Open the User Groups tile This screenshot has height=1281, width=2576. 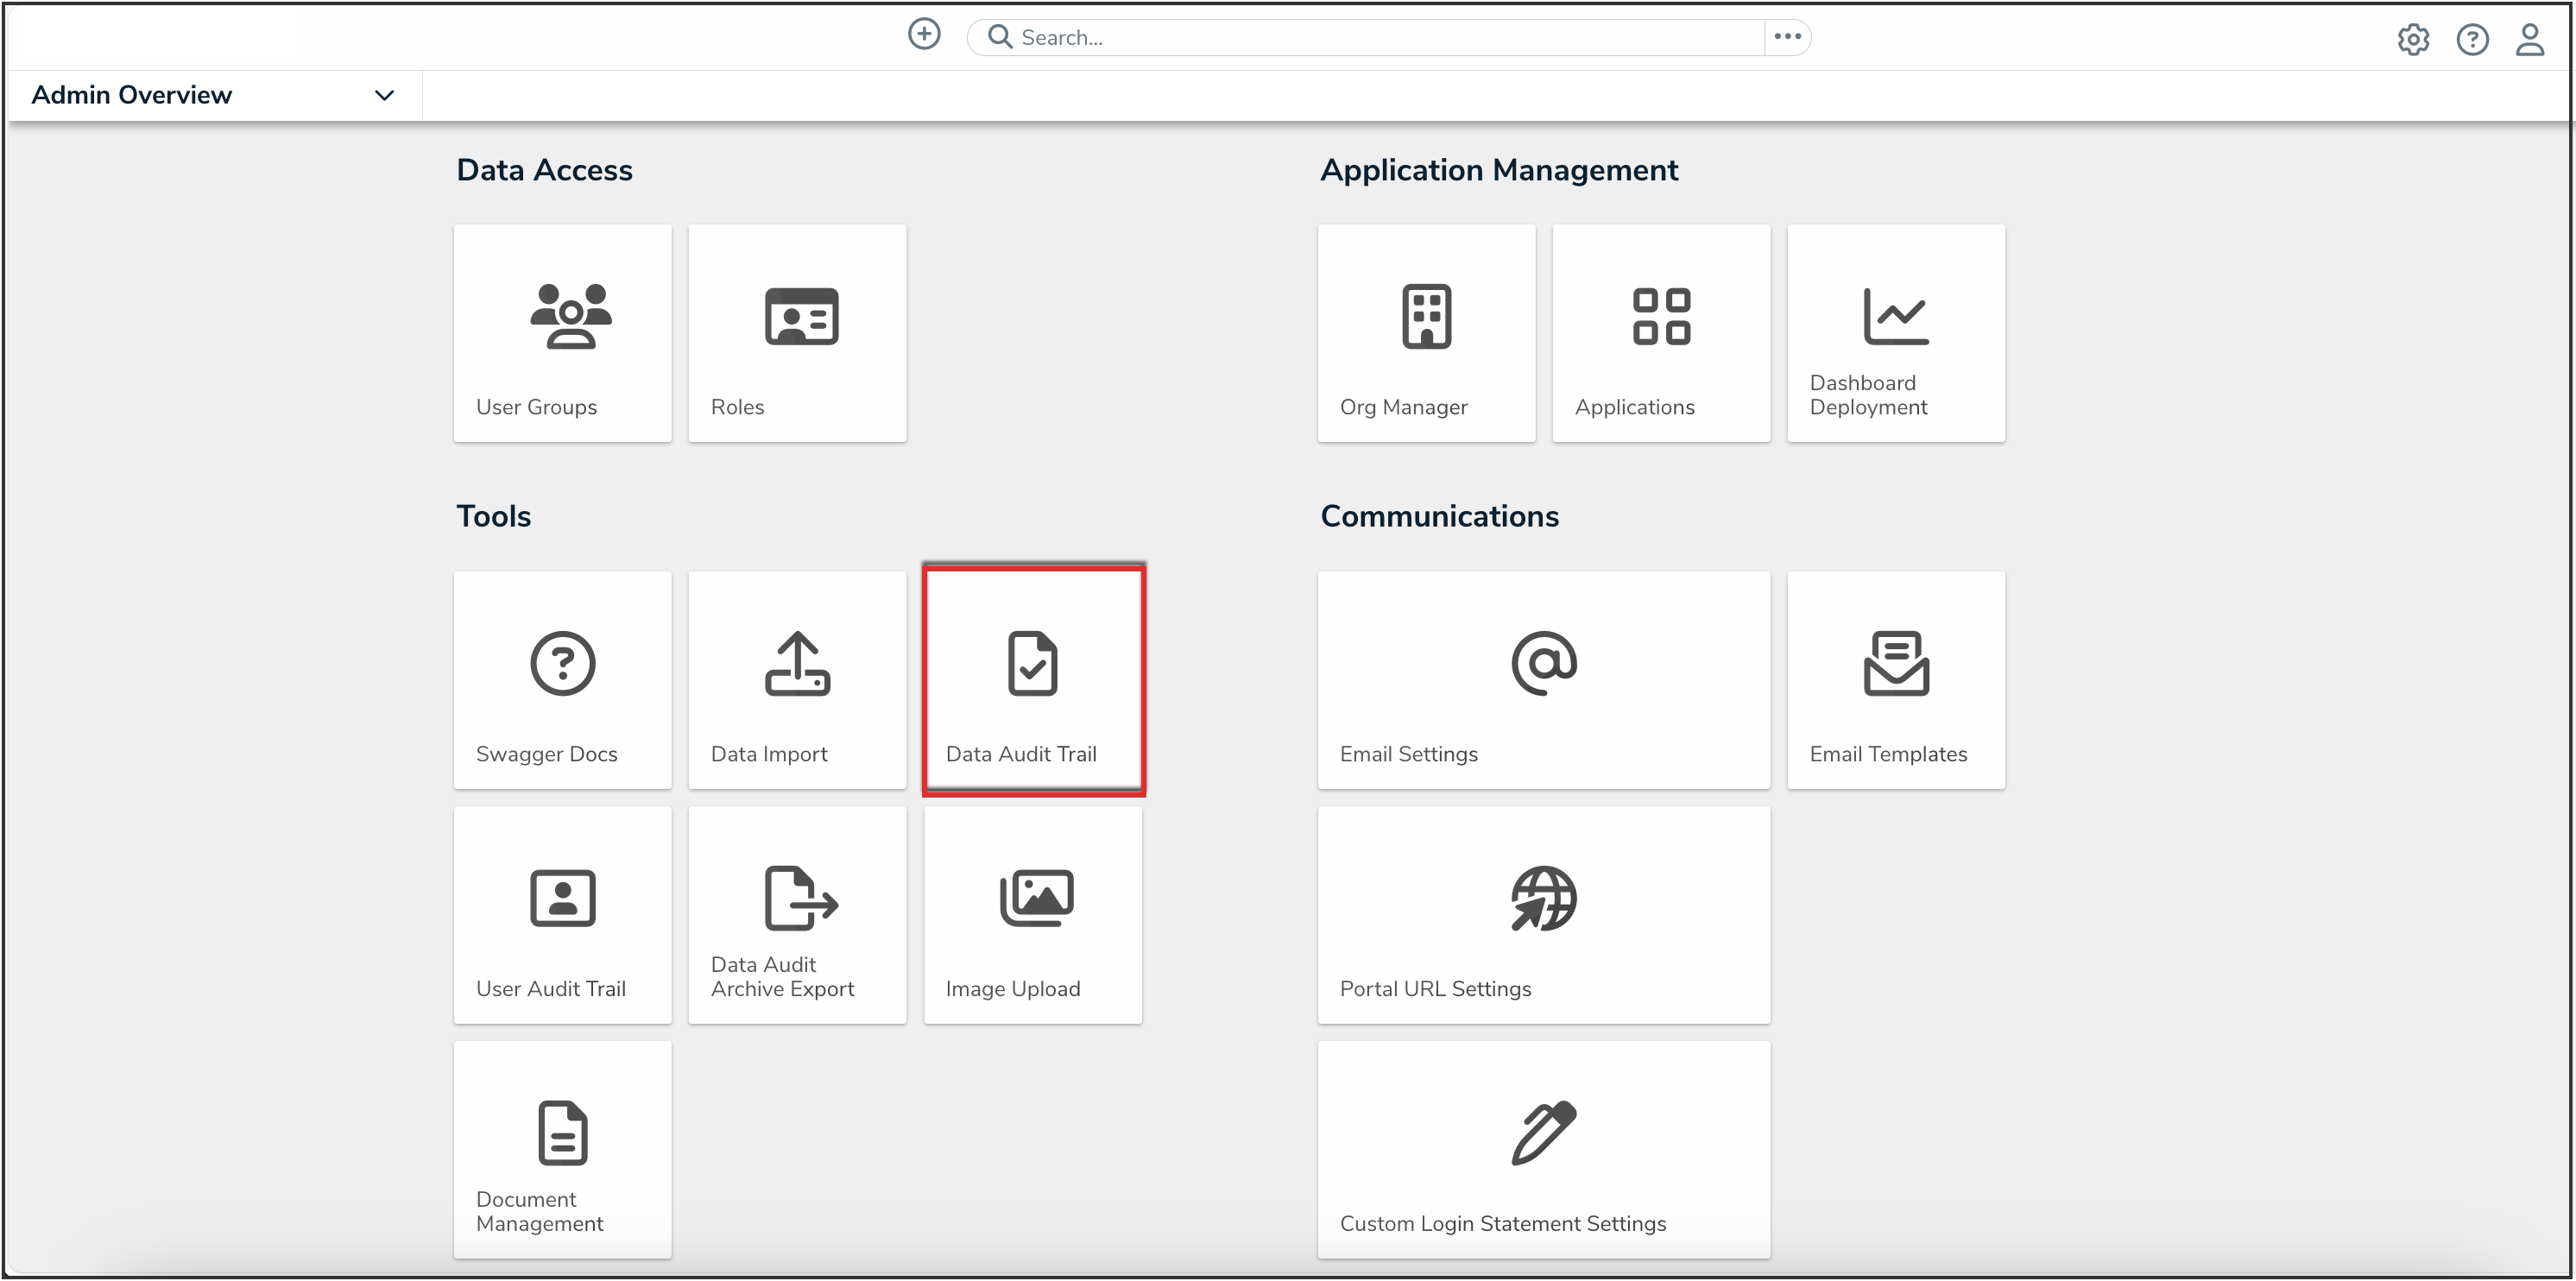click(x=562, y=333)
